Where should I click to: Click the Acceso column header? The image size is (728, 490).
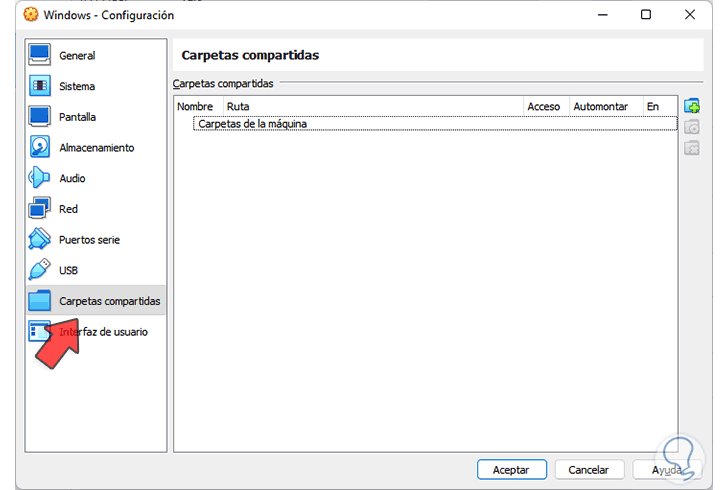pyautogui.click(x=546, y=106)
